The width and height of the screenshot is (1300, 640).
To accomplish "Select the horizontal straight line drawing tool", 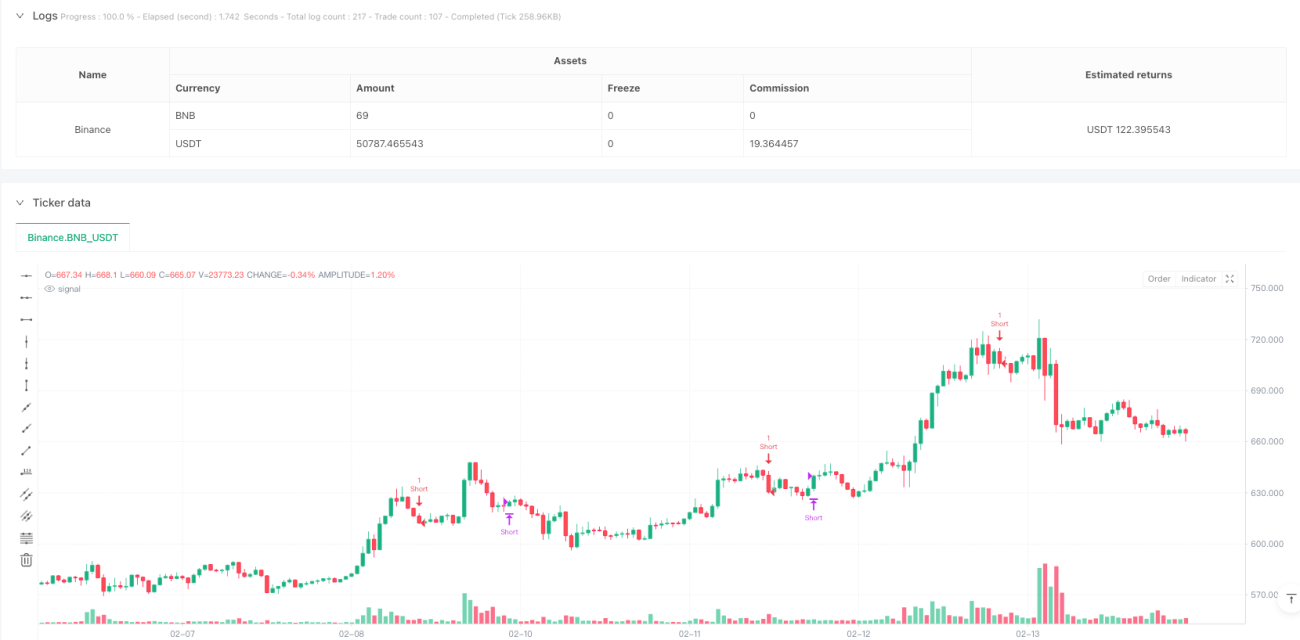I will (x=27, y=275).
